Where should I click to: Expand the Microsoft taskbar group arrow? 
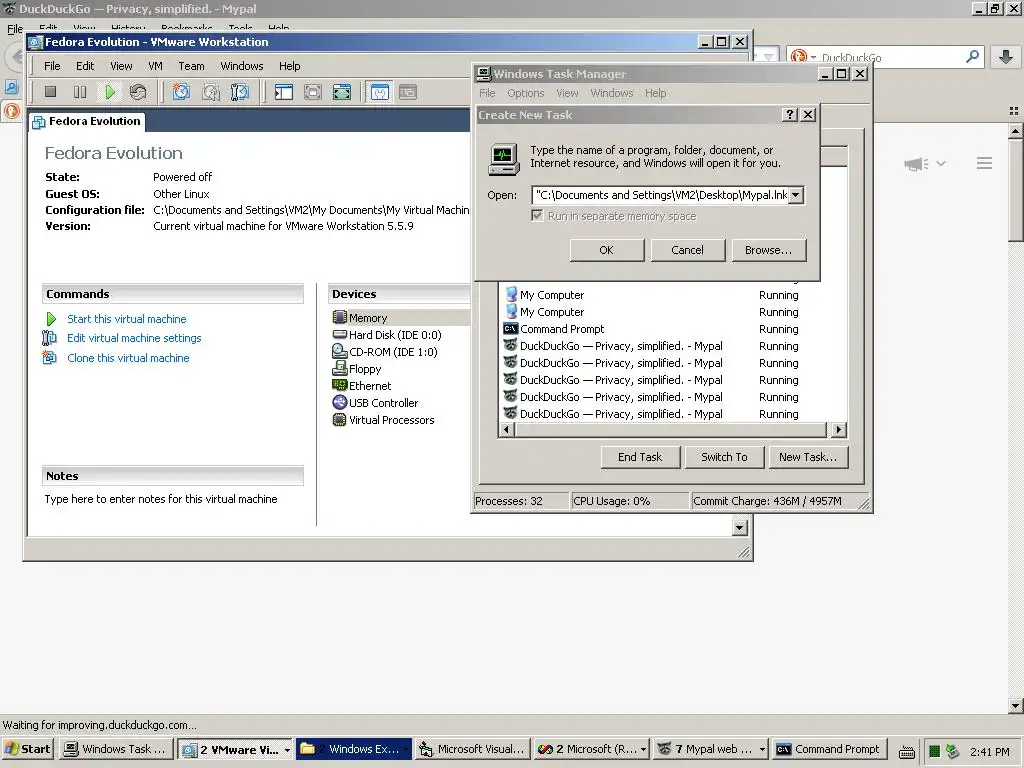[643, 750]
